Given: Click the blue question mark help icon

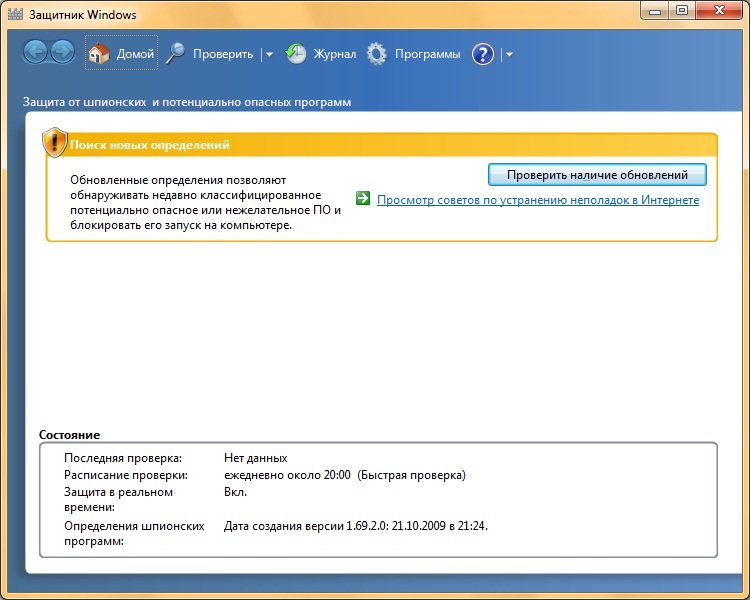Looking at the screenshot, I should 483,54.
